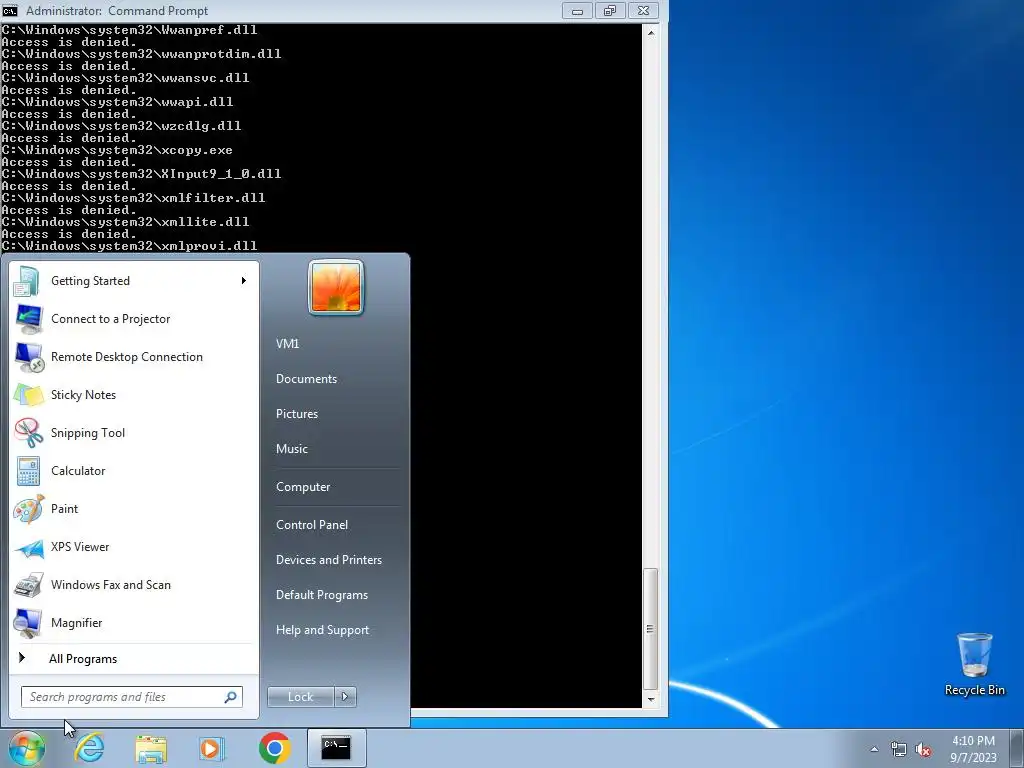Click the xmlprovi.dll output line
The height and width of the screenshot is (768, 1024).
[129, 246]
